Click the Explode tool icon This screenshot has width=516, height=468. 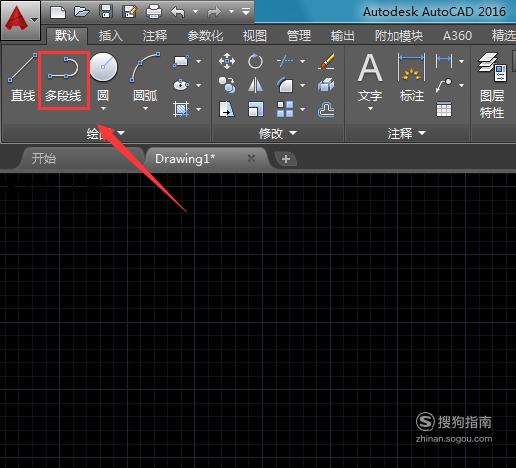pyautogui.click(x=326, y=85)
